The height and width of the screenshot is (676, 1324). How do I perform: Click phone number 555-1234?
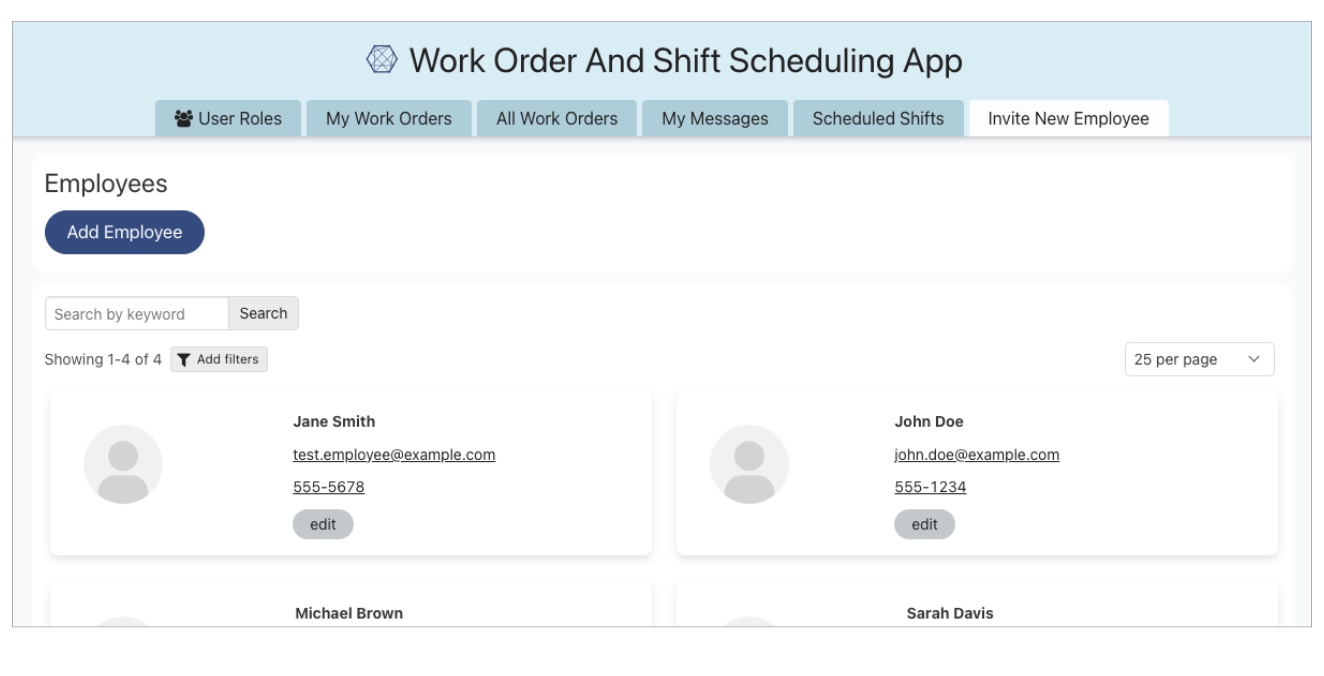pos(930,487)
